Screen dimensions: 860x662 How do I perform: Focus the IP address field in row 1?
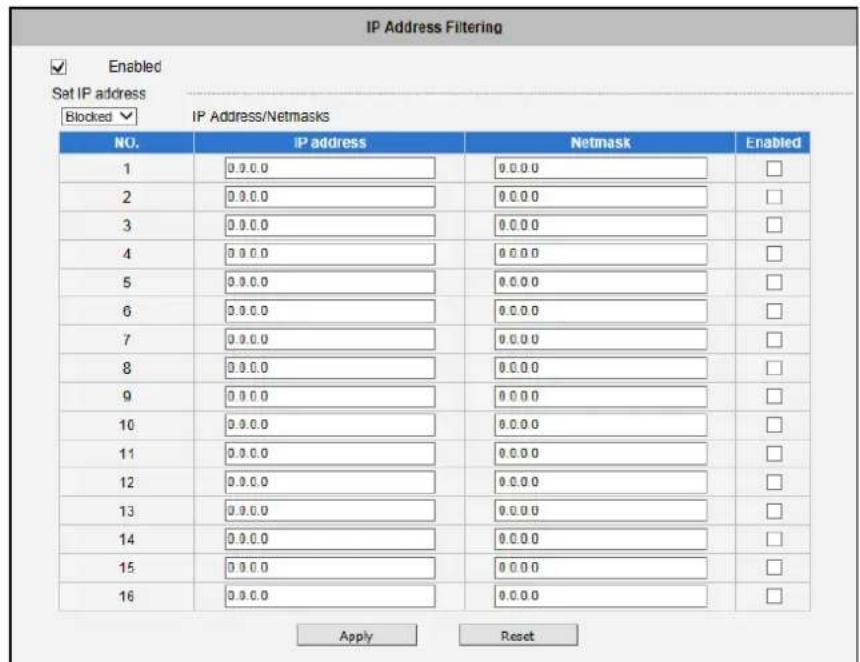point(330,168)
